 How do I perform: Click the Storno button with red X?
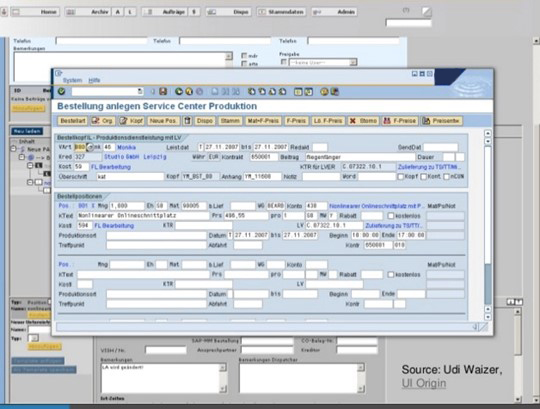coord(363,121)
